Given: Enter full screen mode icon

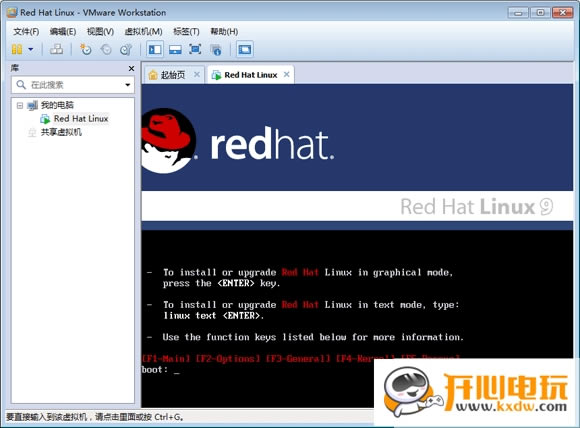Looking at the screenshot, I should [x=195, y=49].
